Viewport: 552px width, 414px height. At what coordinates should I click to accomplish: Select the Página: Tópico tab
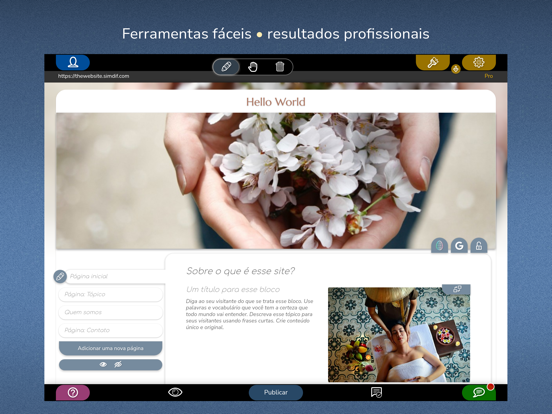coord(111,294)
